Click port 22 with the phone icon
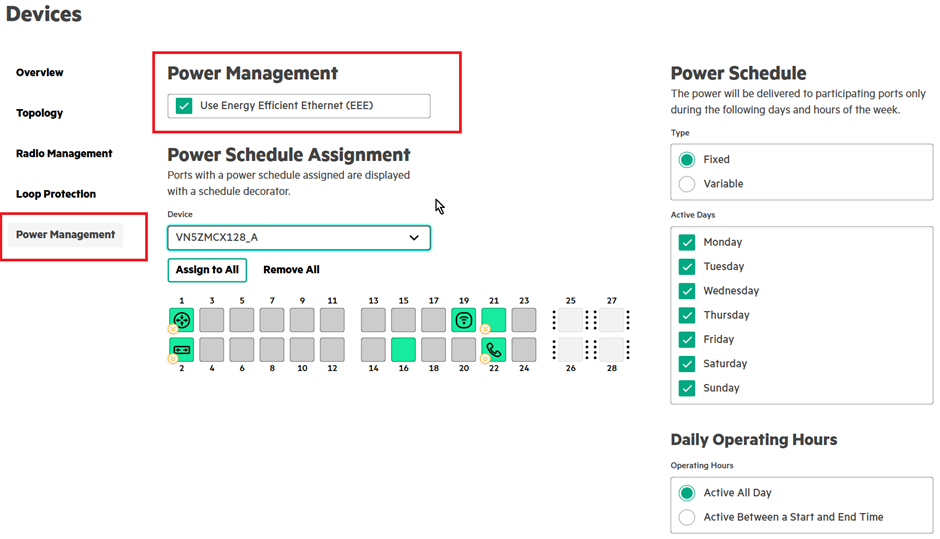Screen dimensions: 940x539 [494, 349]
